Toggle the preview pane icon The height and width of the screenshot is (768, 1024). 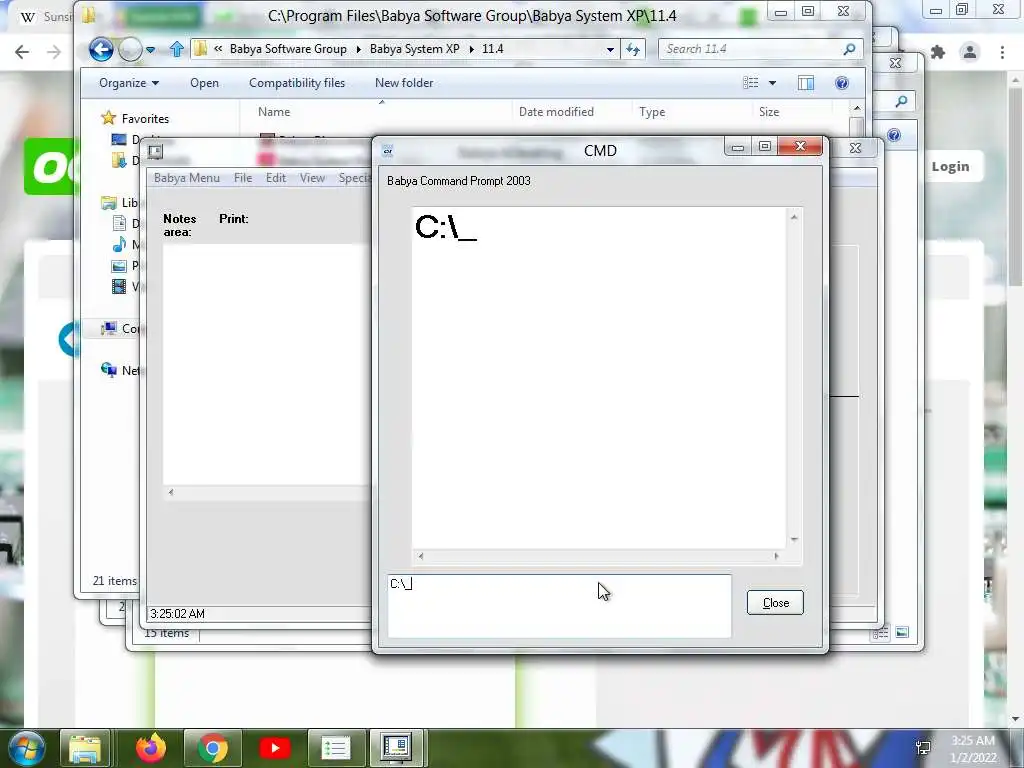pyautogui.click(x=806, y=83)
